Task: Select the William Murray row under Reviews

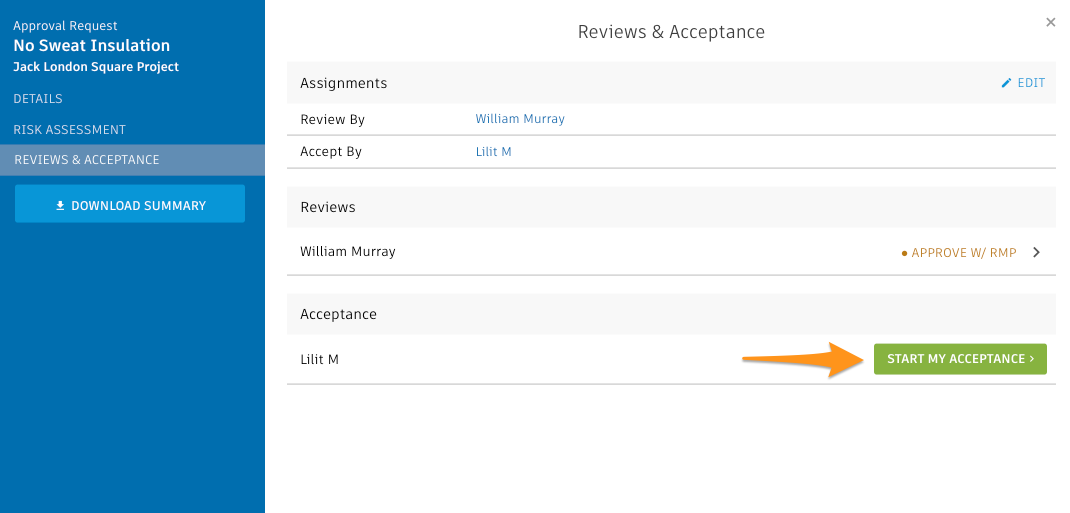Action: coord(671,252)
